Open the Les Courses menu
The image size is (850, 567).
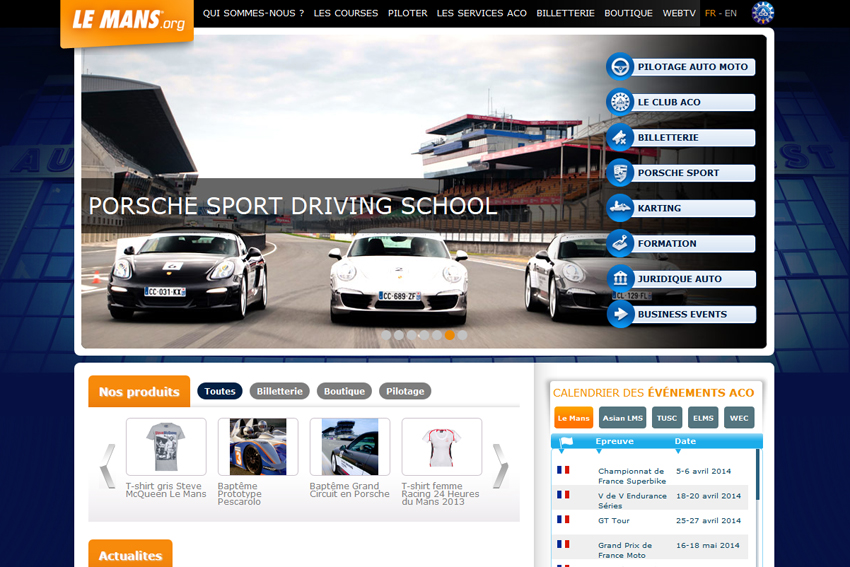(346, 13)
